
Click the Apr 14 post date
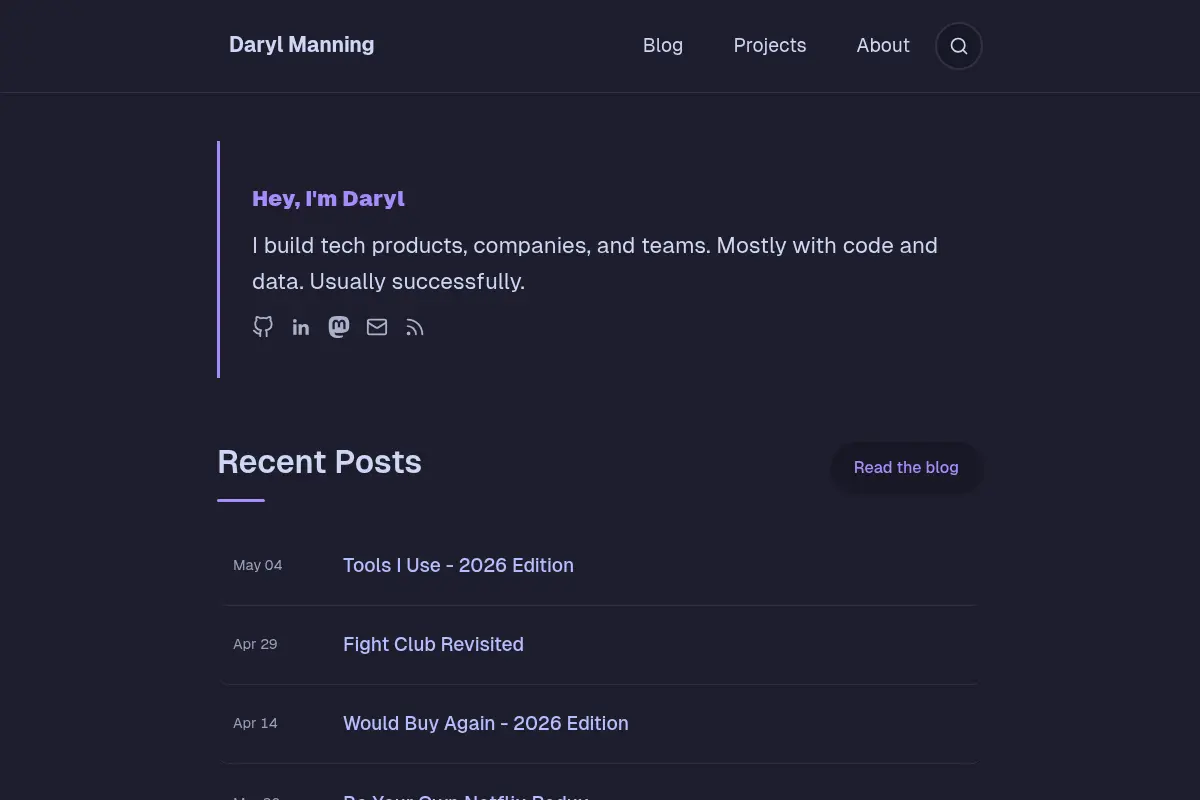click(255, 723)
